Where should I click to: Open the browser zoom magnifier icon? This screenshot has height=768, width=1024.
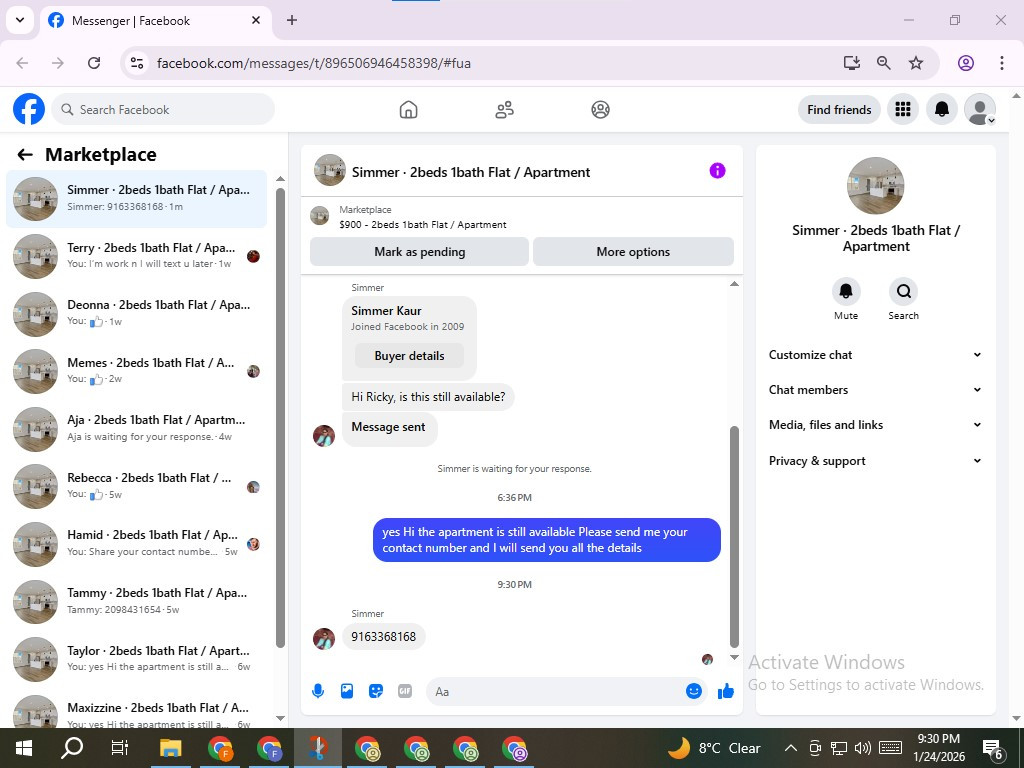pyautogui.click(x=884, y=63)
